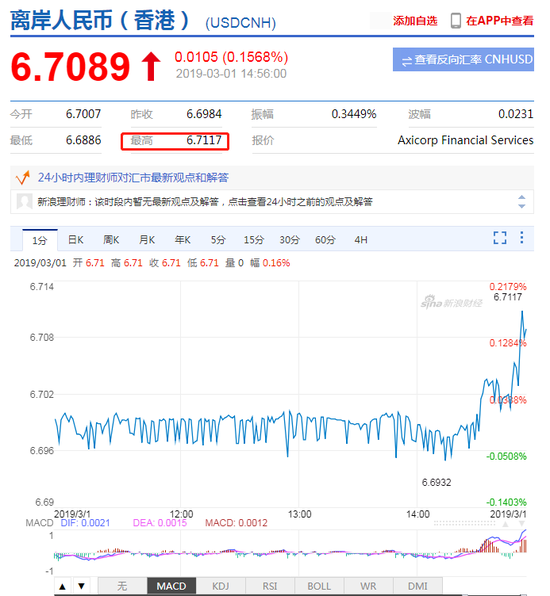The image size is (550, 596).
Task: Click the 14:00 time axis label
Action: point(418,514)
